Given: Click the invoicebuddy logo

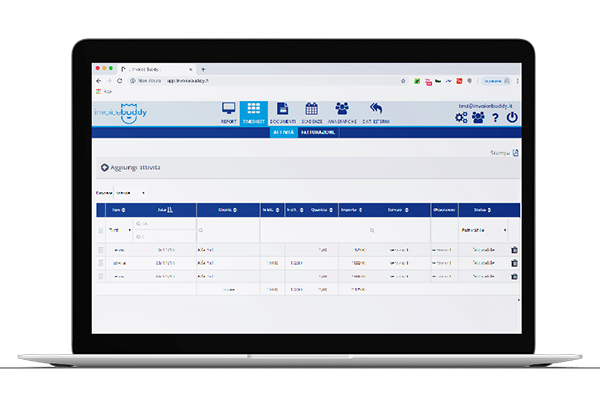Looking at the screenshot, I should (121, 113).
